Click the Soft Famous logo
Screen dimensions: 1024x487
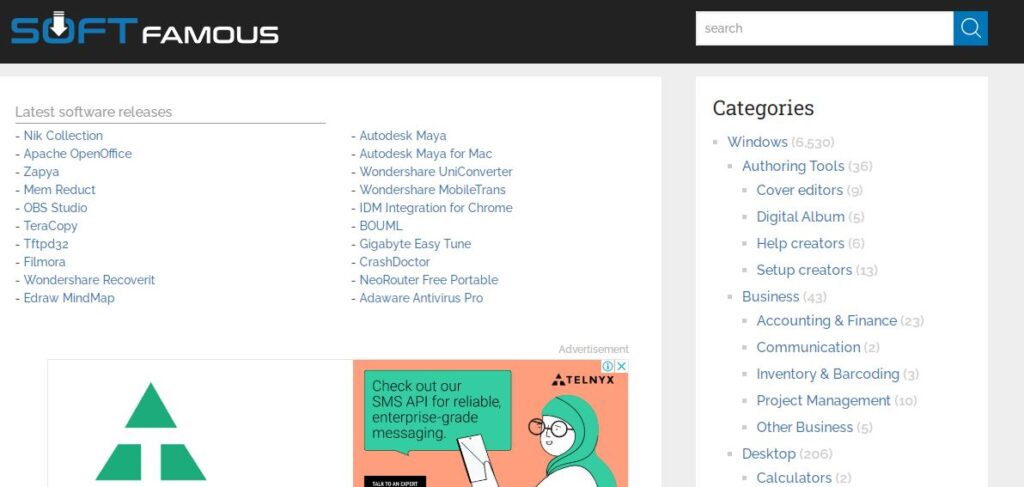[x=145, y=29]
